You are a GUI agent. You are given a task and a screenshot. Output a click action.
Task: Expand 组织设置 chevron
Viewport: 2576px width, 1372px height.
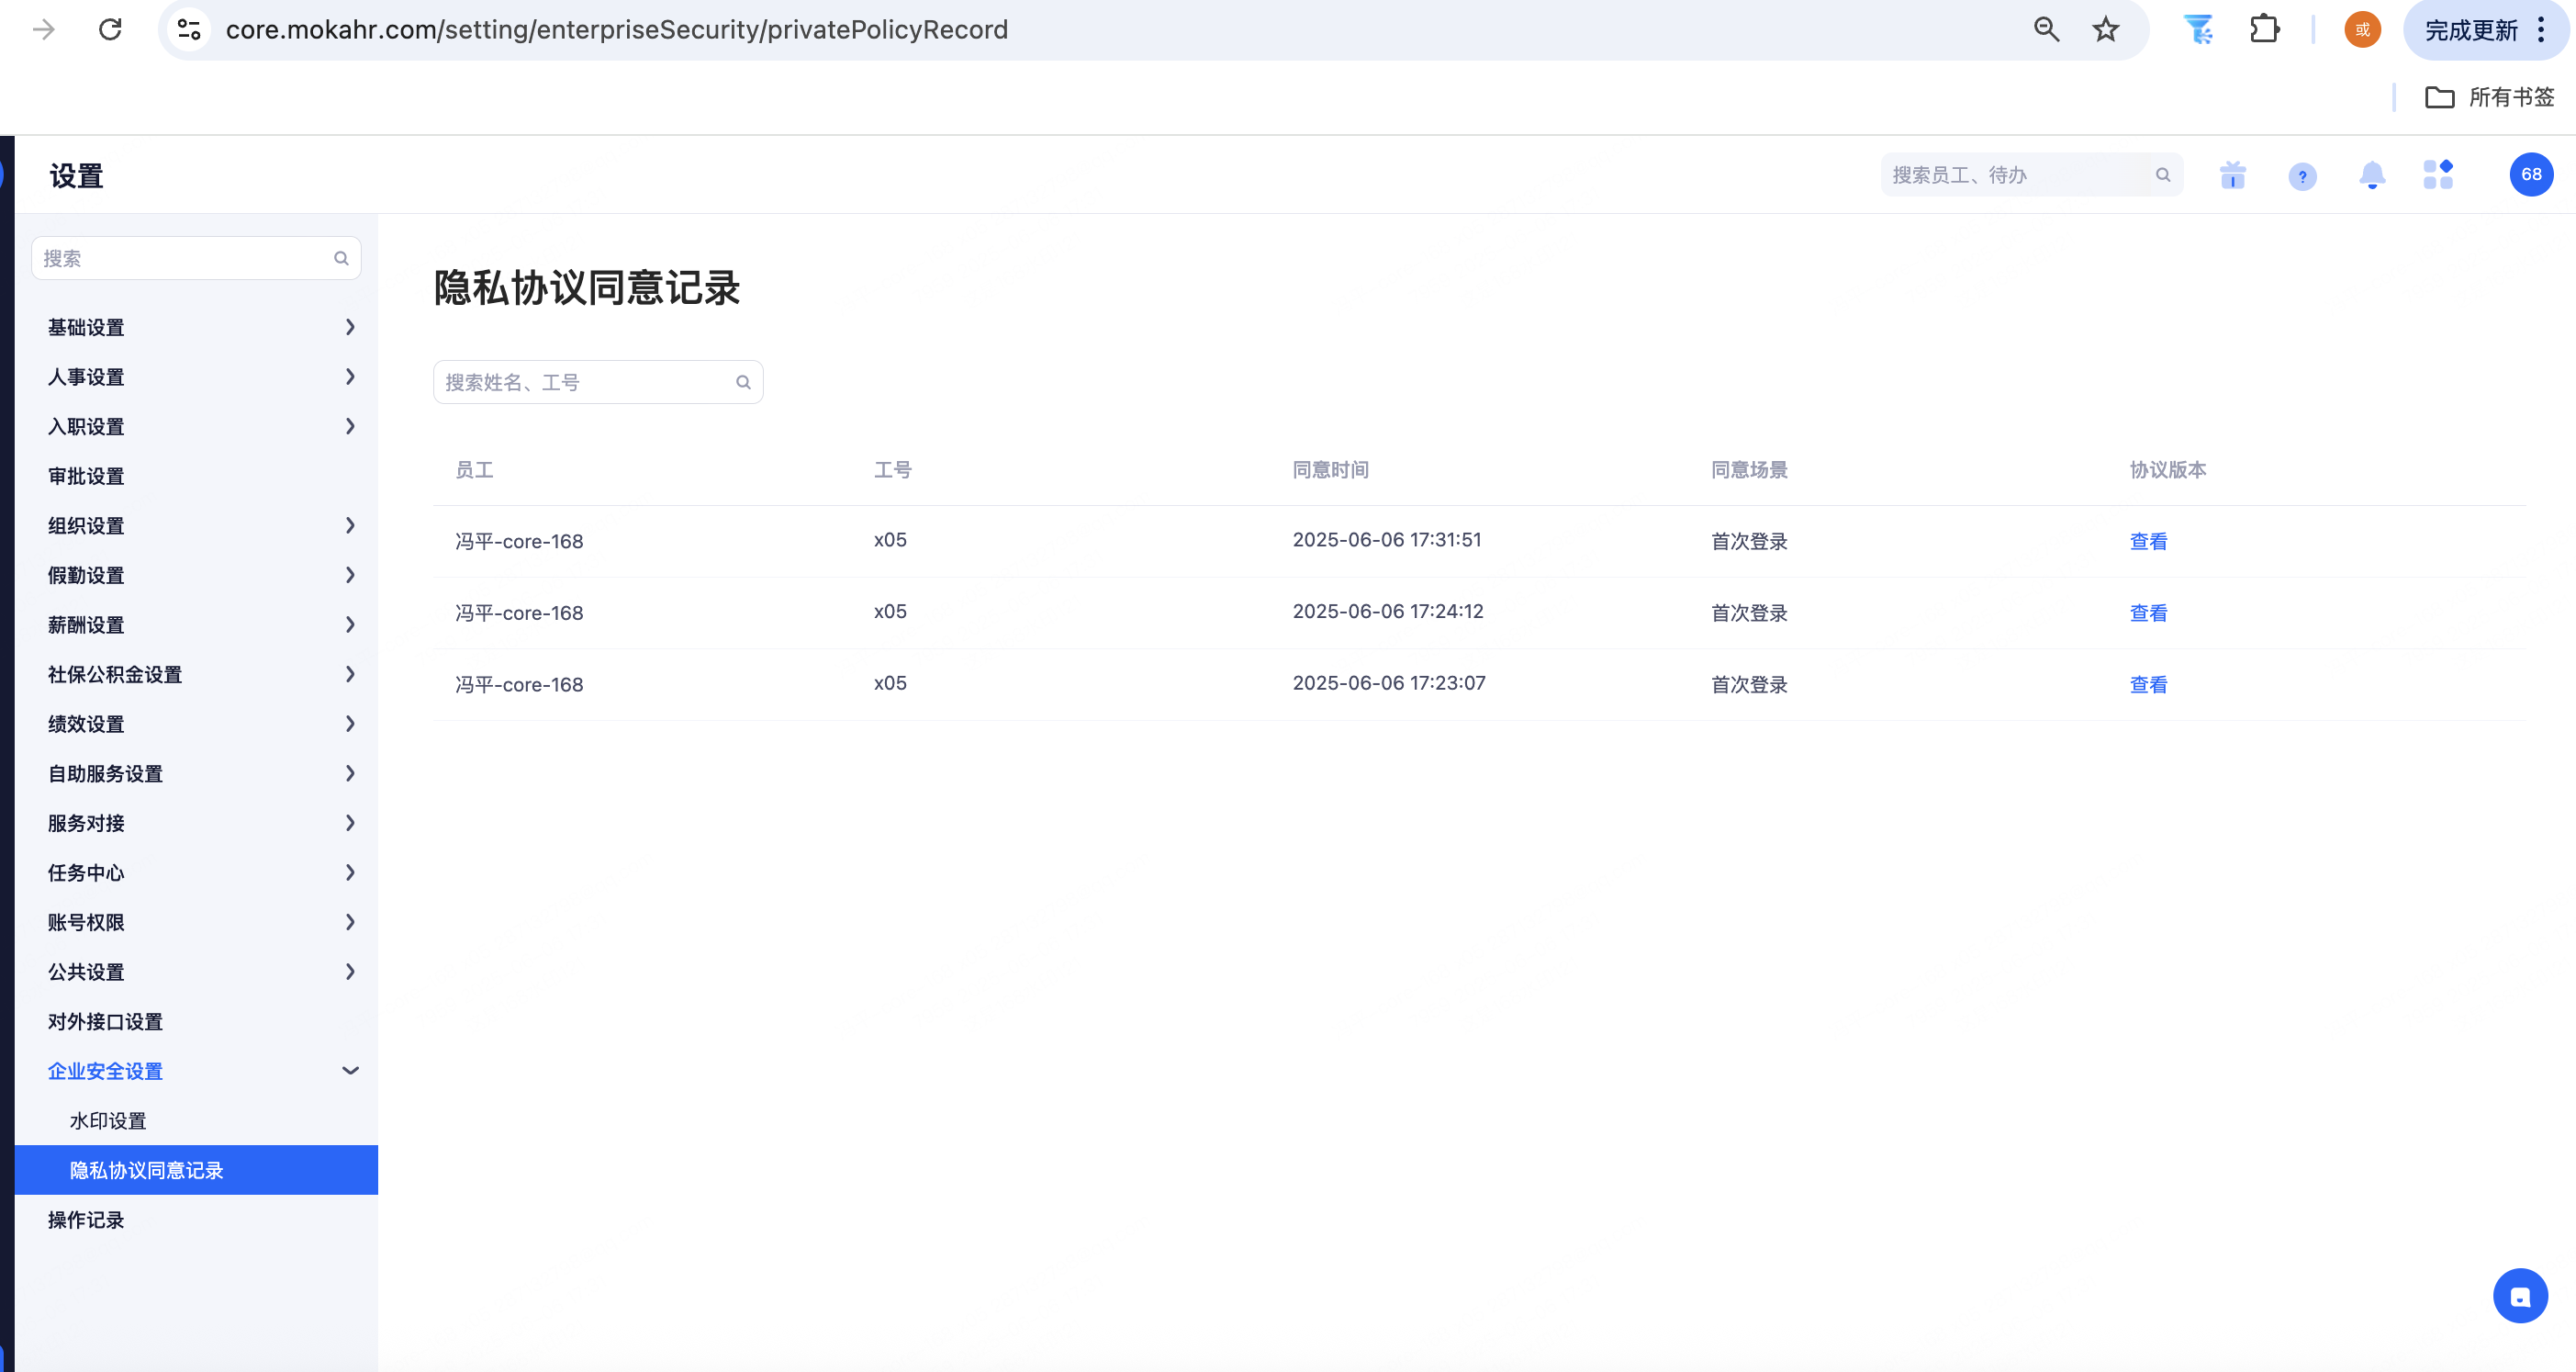tap(350, 525)
